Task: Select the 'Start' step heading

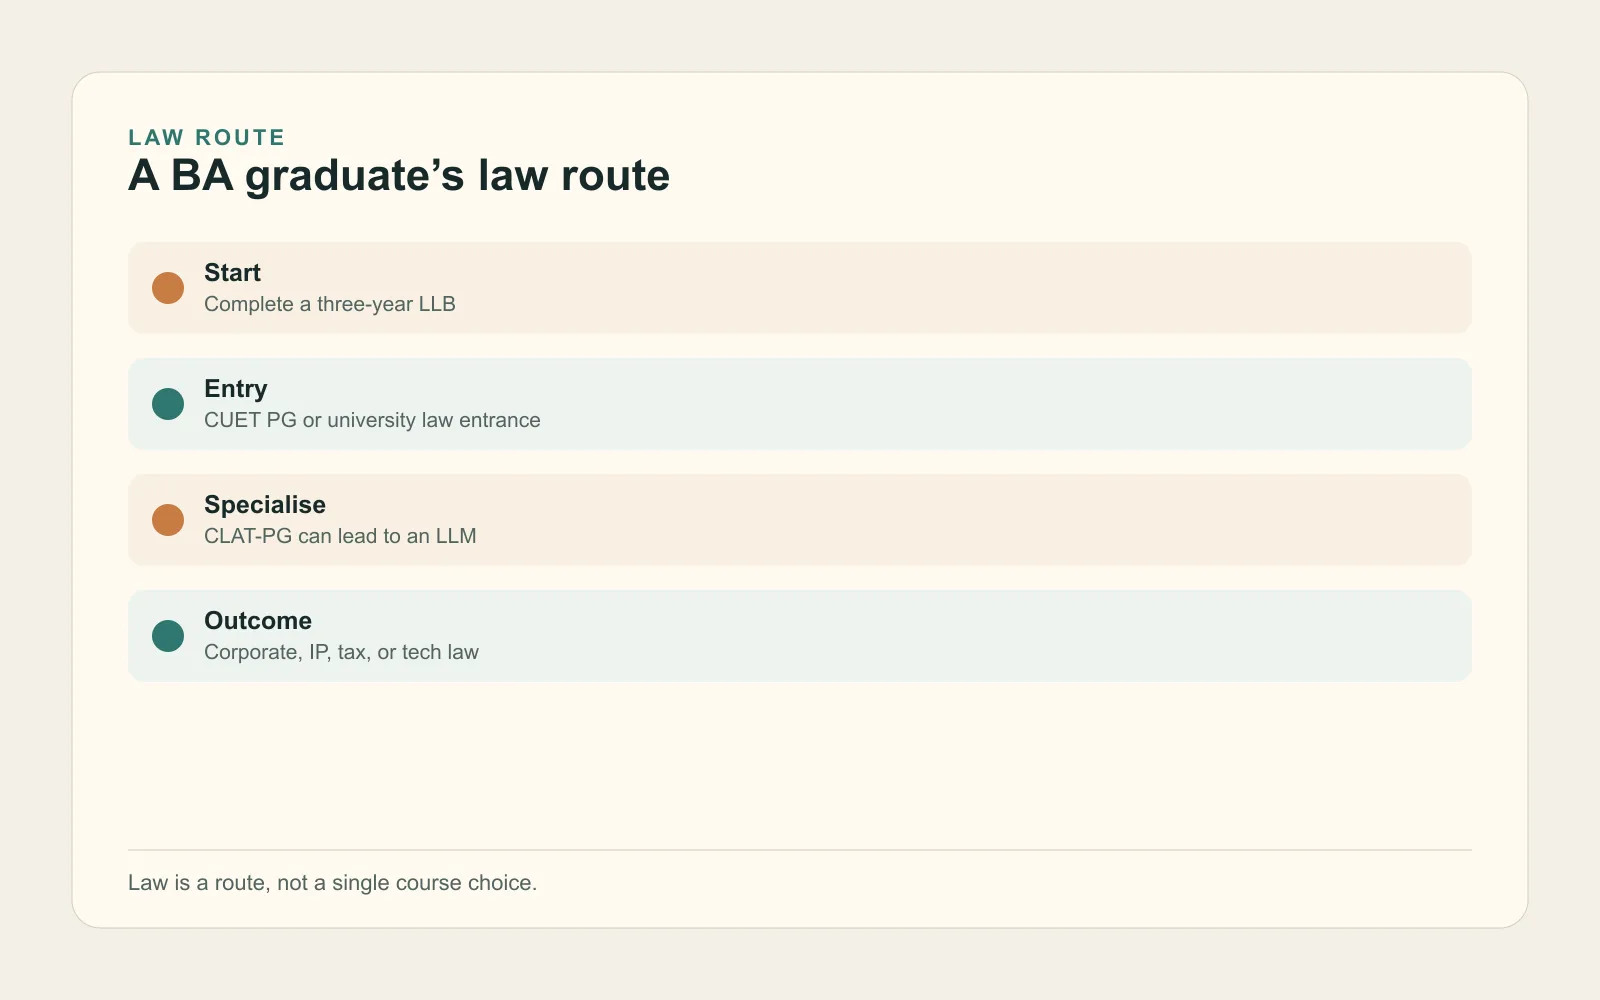Action: pos(232,273)
